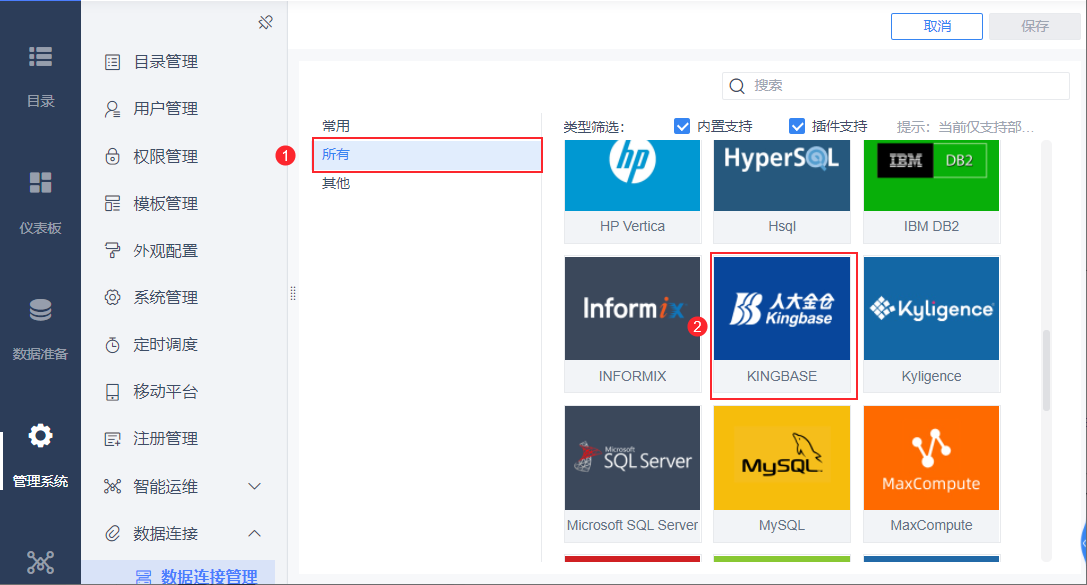Switch to the 常用 category

336,126
